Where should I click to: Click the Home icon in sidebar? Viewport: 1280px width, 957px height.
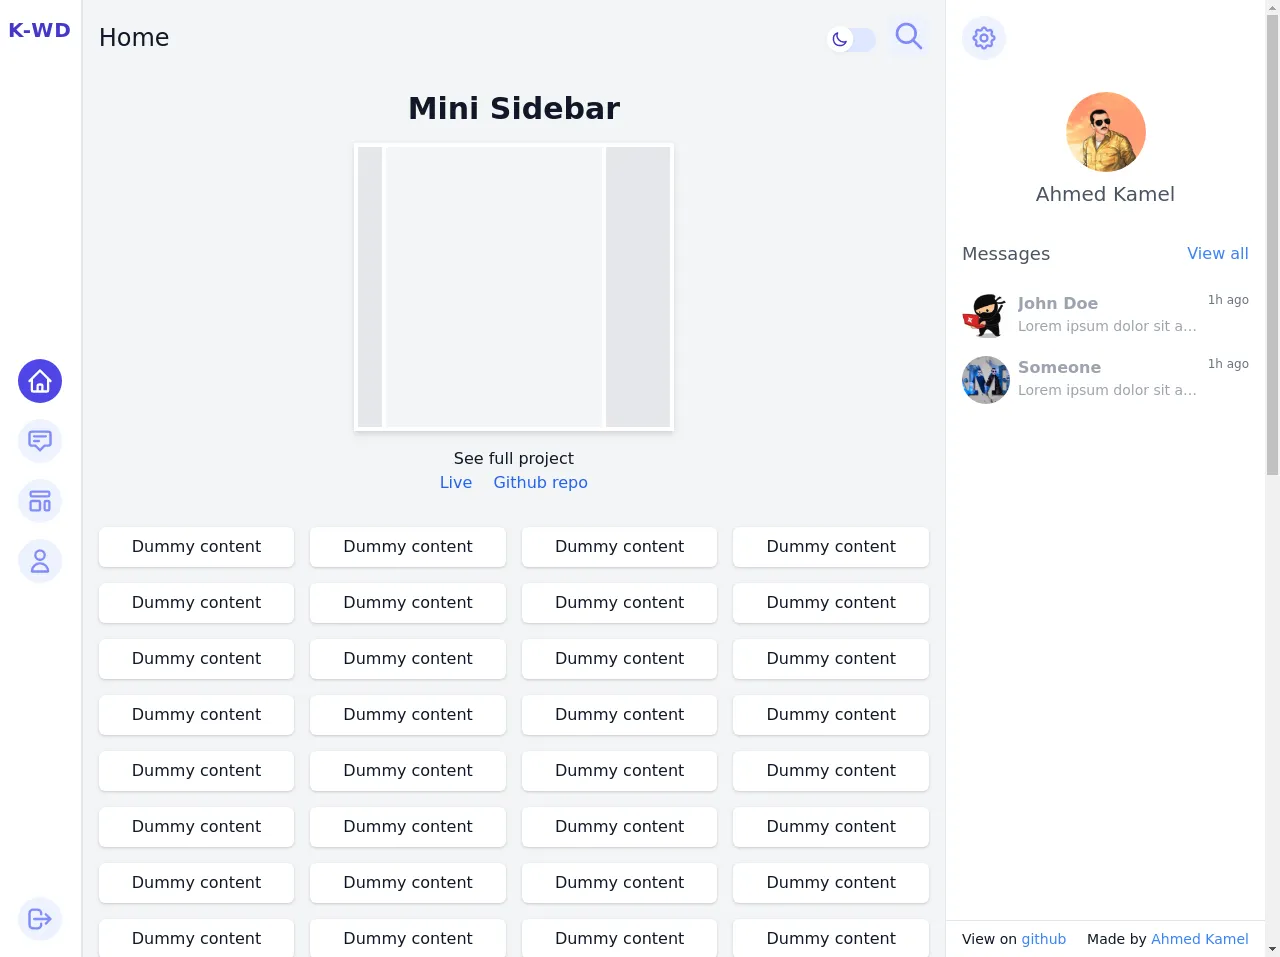pos(40,381)
